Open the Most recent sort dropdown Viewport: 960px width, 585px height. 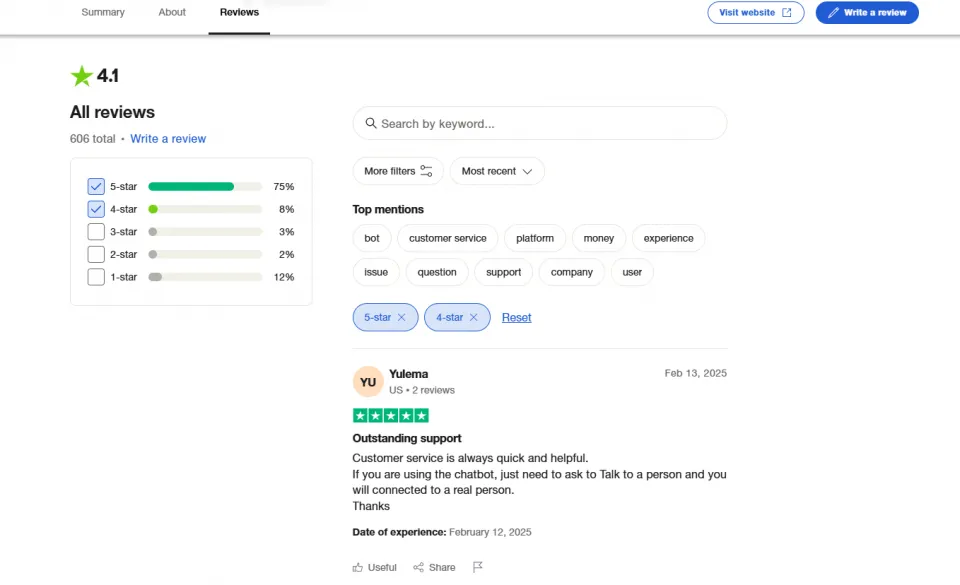coord(497,170)
